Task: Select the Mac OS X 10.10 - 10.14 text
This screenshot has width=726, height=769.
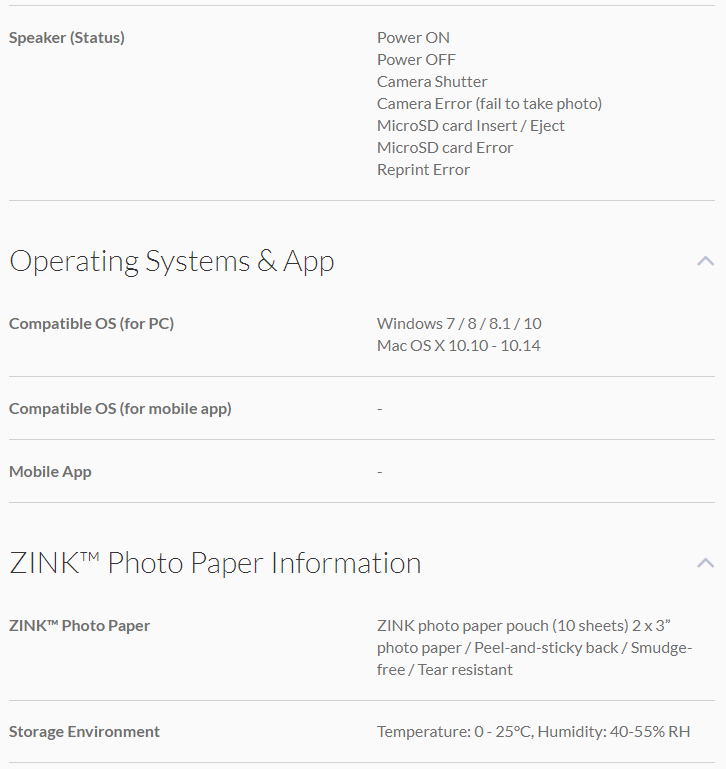Action: pos(459,346)
